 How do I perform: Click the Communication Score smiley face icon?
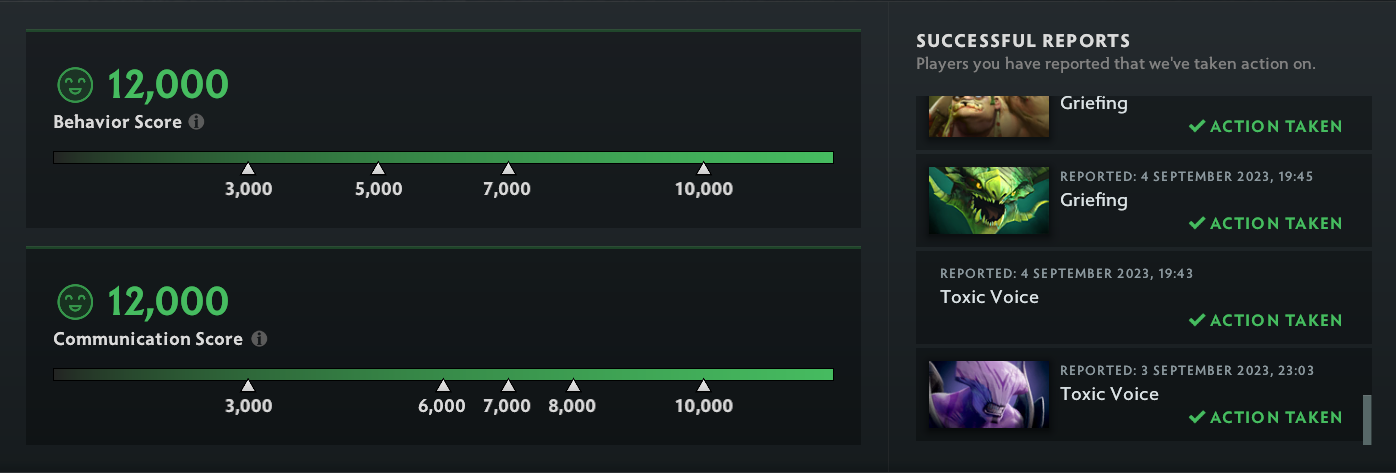[74, 302]
